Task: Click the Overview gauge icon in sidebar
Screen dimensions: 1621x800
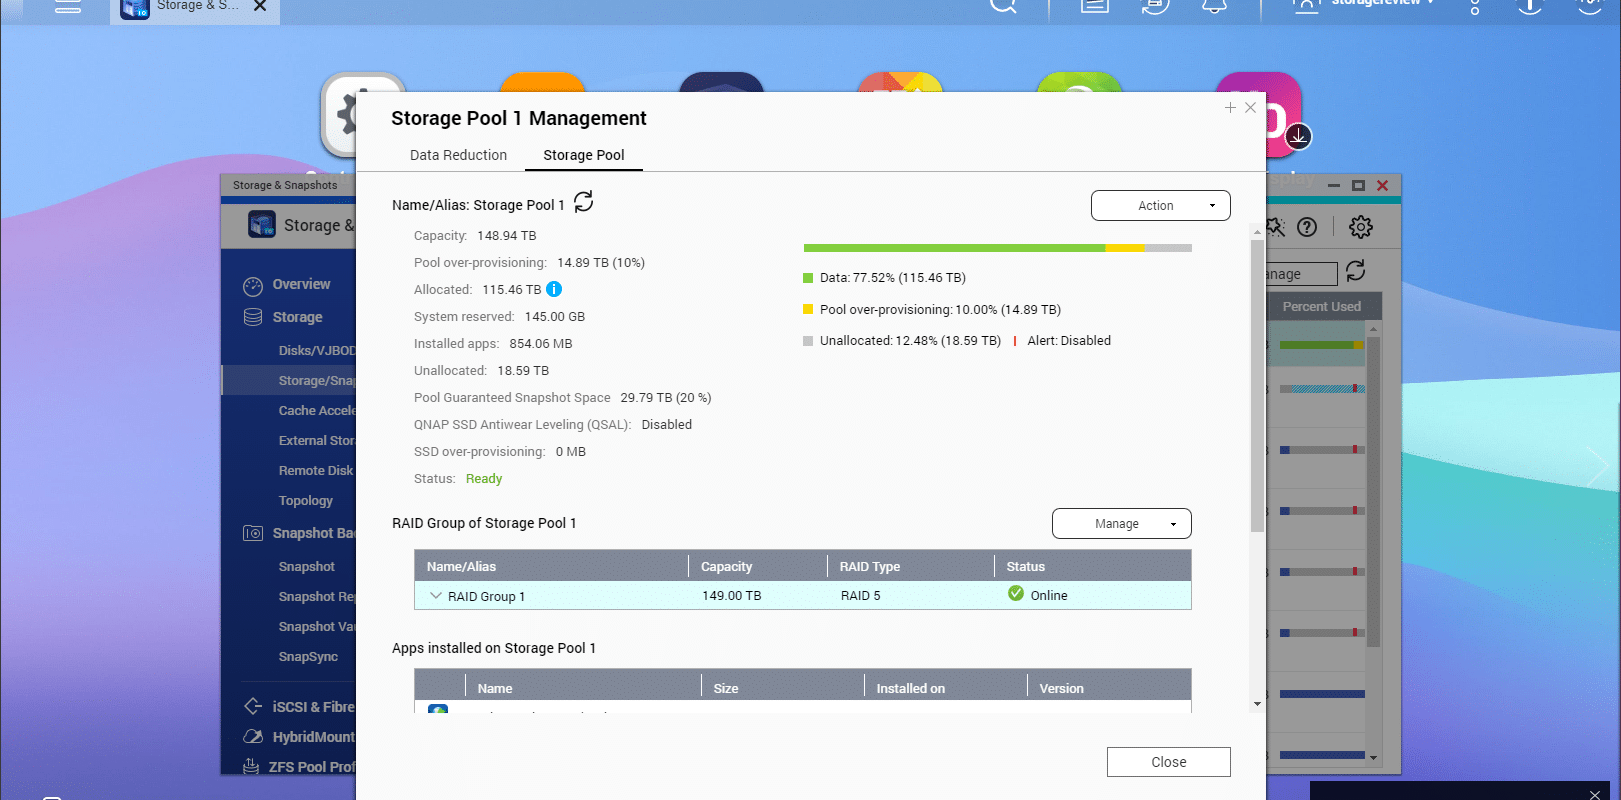Action: pyautogui.click(x=253, y=286)
